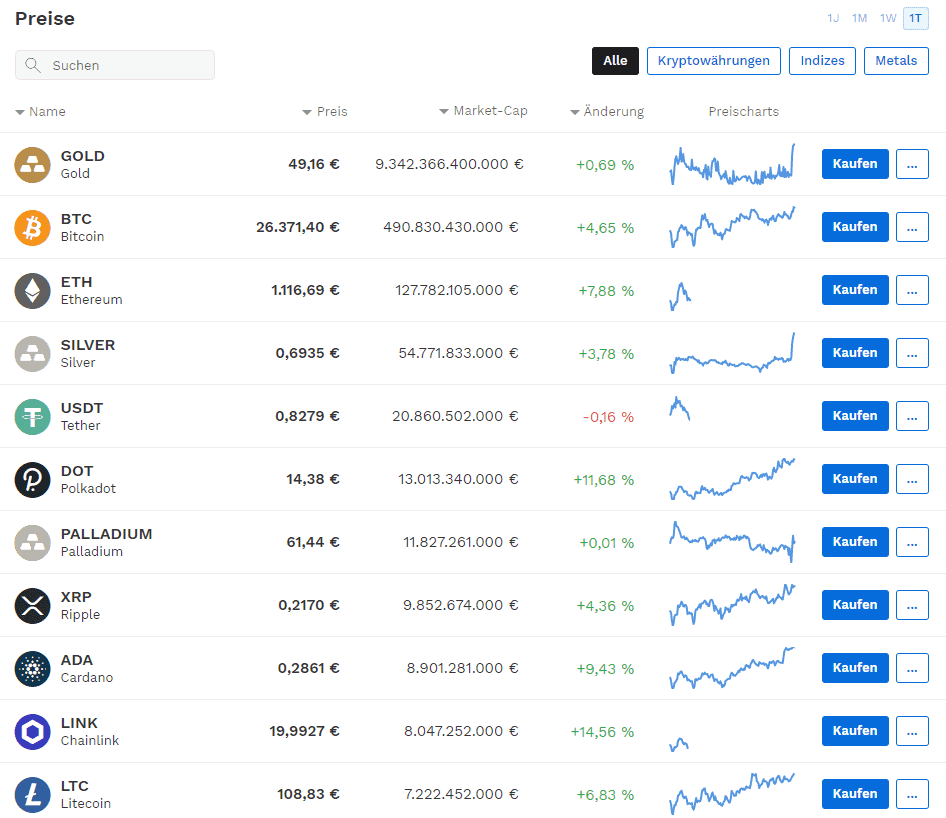Open more options for LINK
The height and width of the screenshot is (818, 946).
[912, 731]
